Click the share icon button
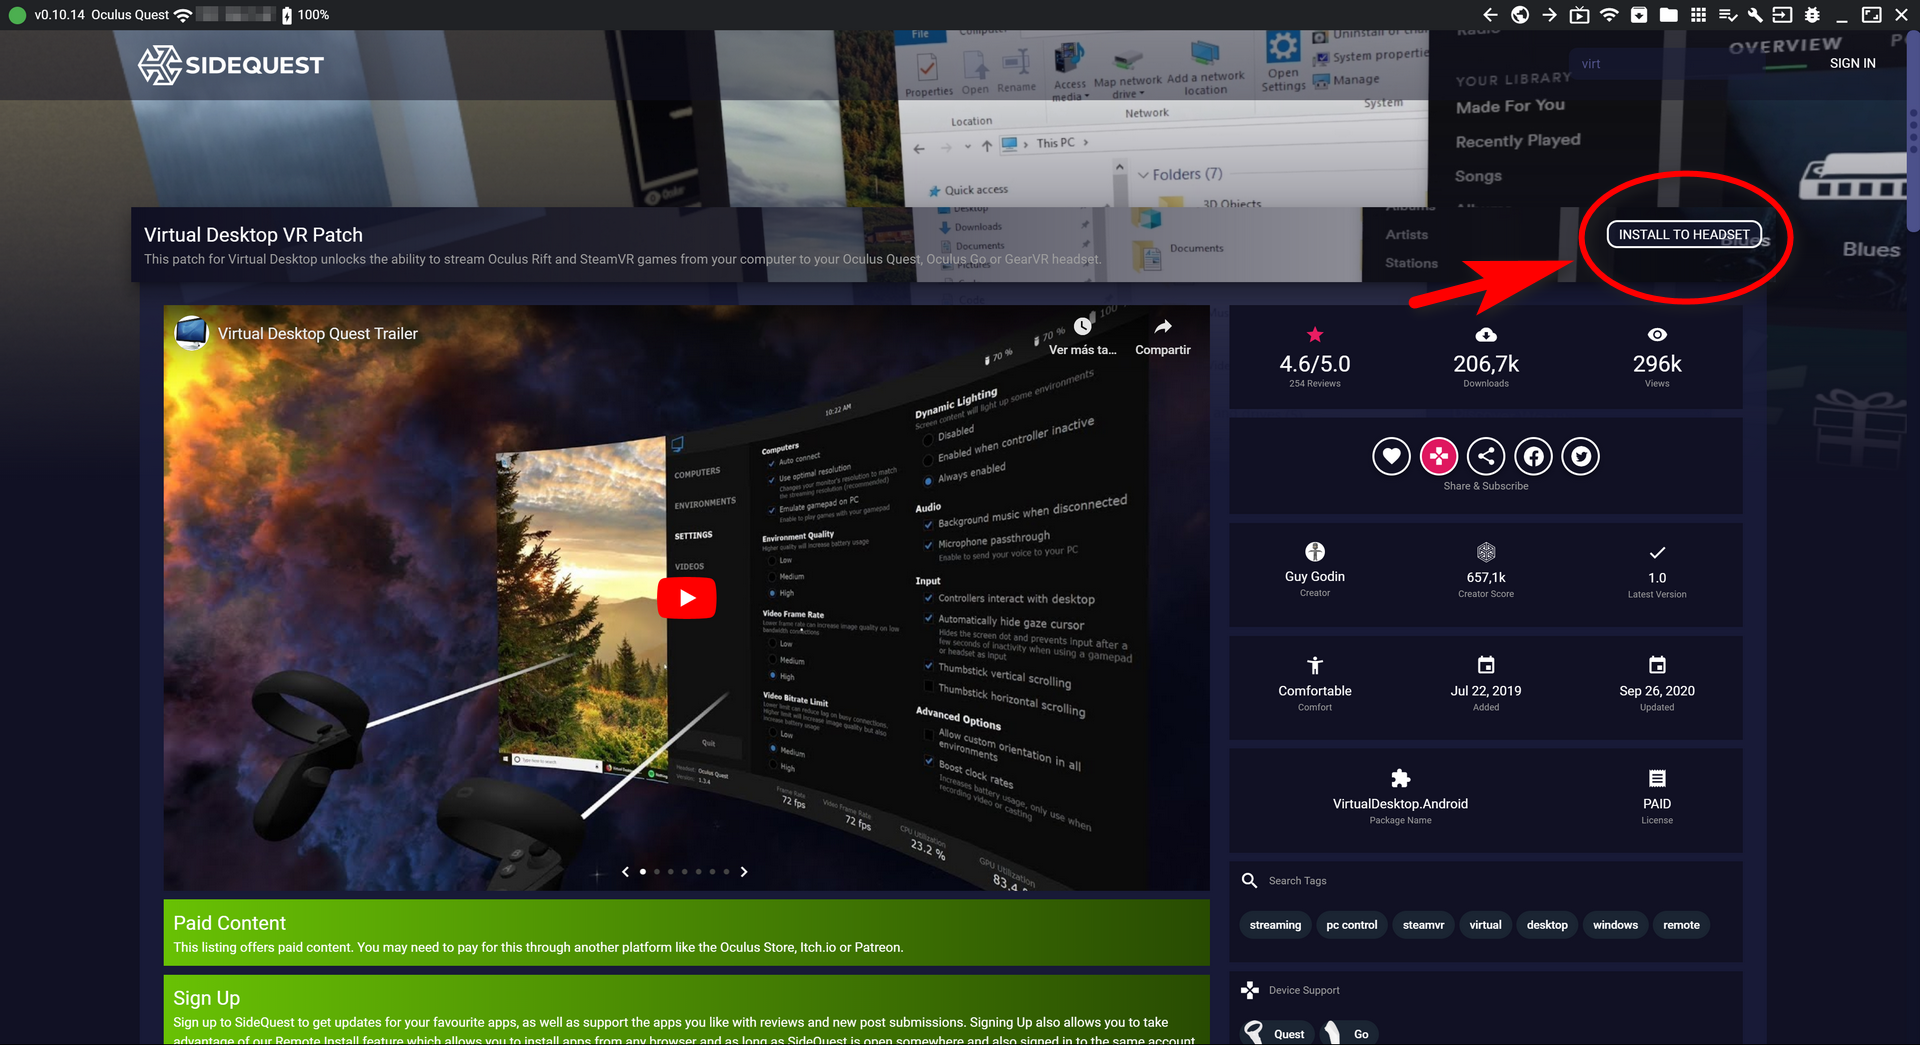The image size is (1920, 1045). 1486,457
